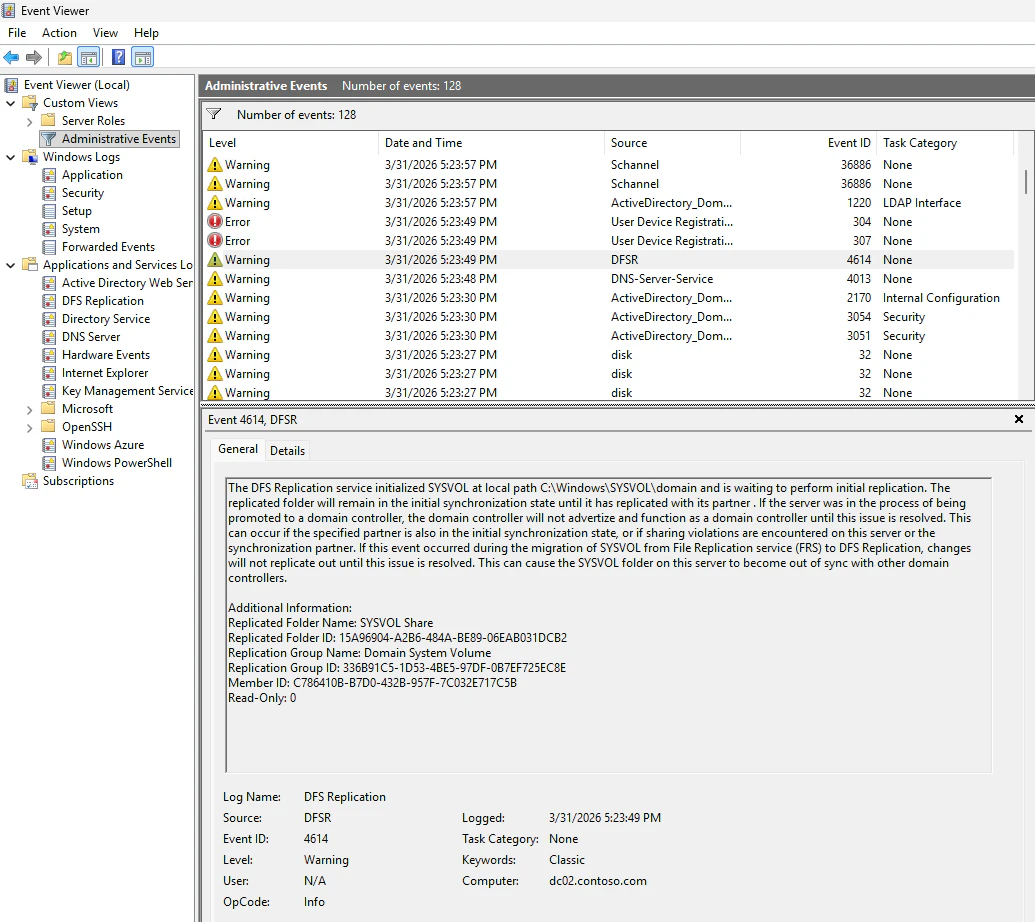
Task: Sort events by Date and Time header
Action: [491, 143]
